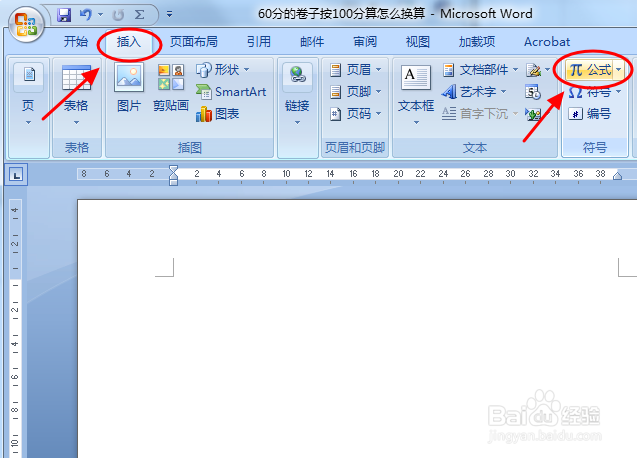Open the 审阅 tab

(365, 41)
